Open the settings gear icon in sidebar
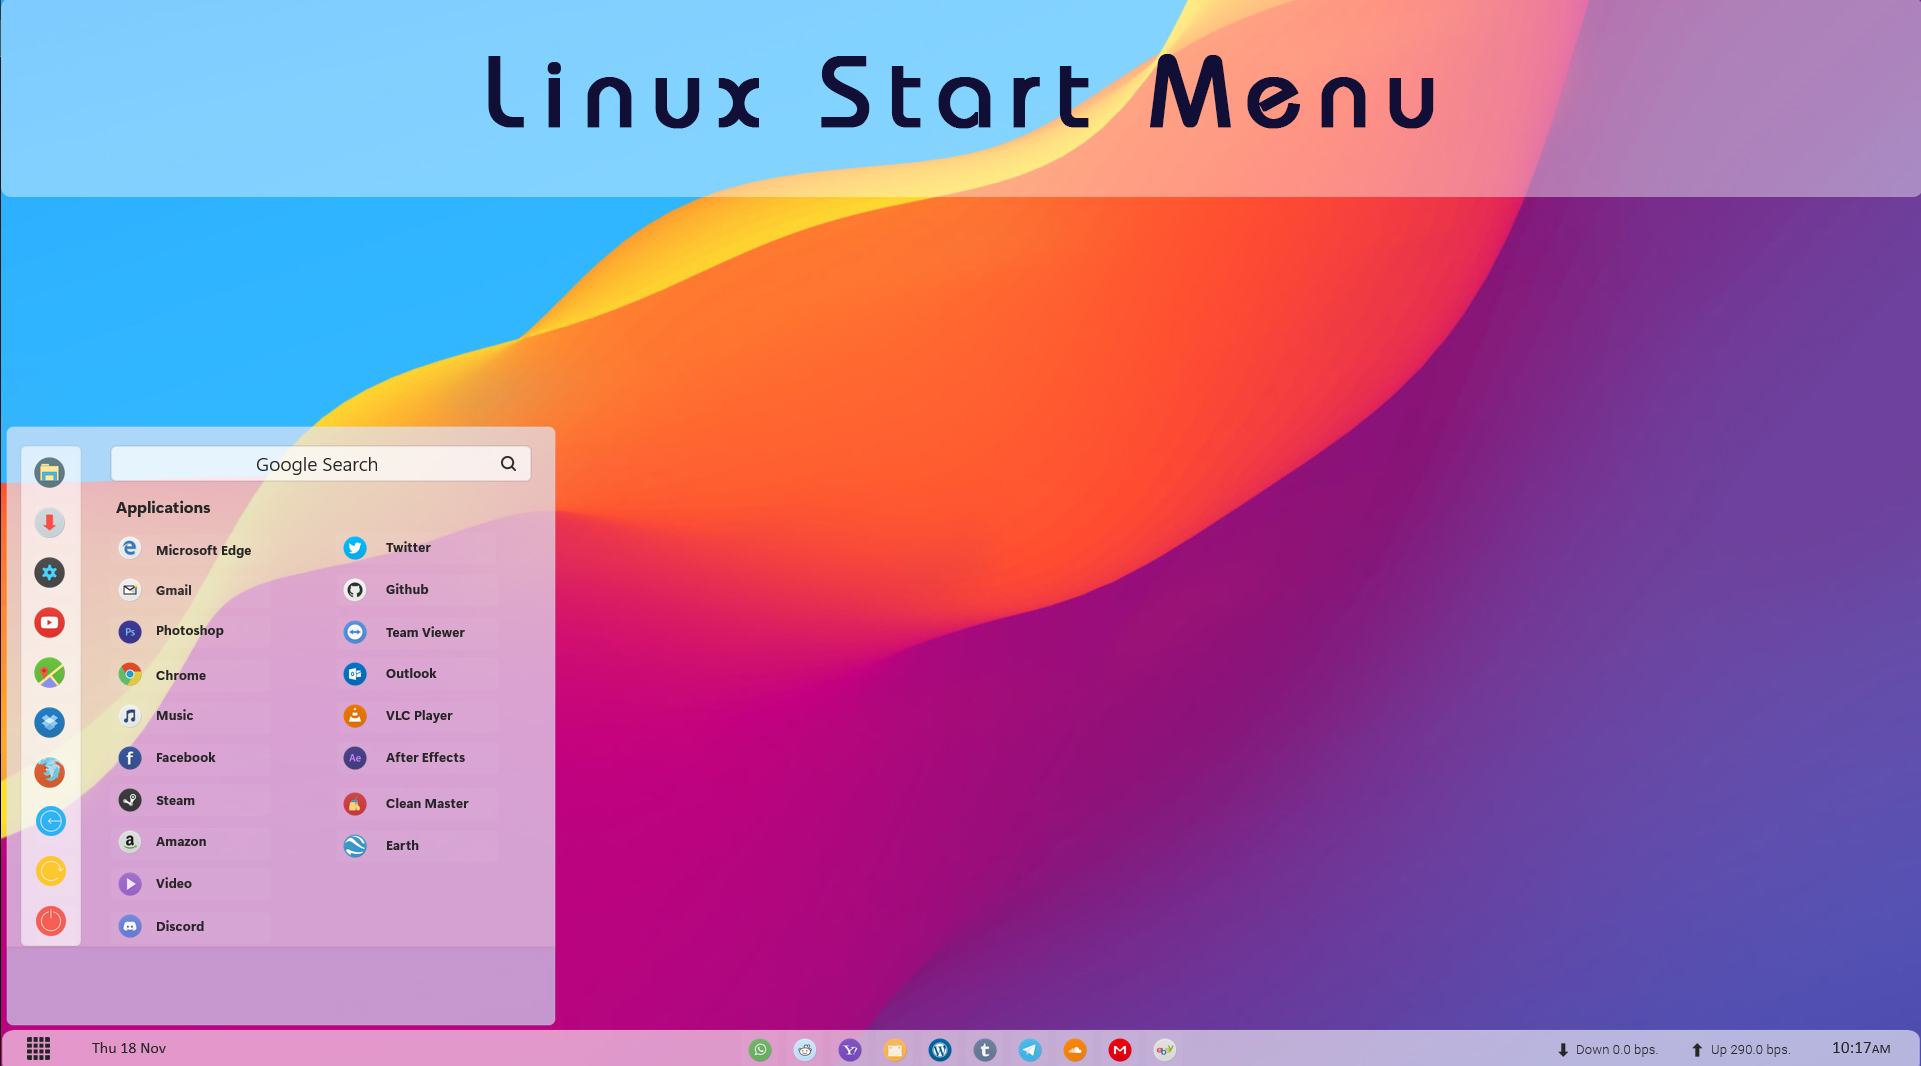The image size is (1921, 1066). [50, 572]
